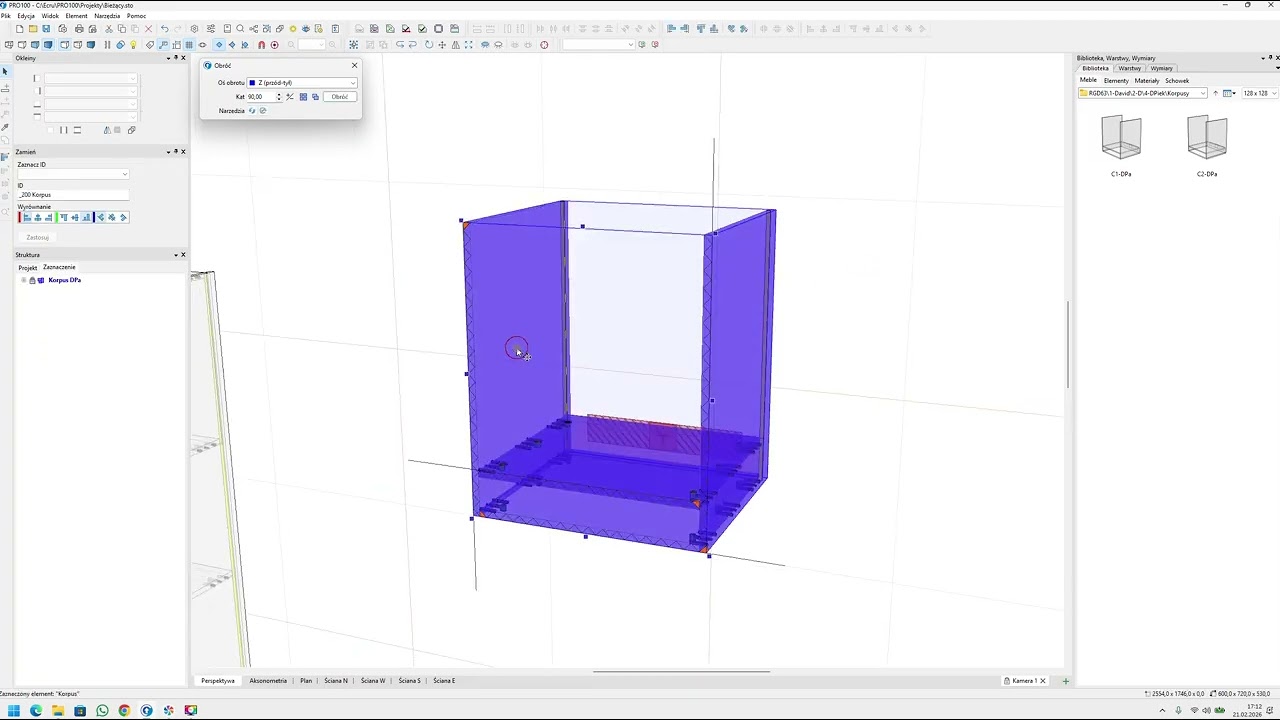
Task: Click the horizontal scrollbar below the 3D view
Action: [x=682, y=672]
